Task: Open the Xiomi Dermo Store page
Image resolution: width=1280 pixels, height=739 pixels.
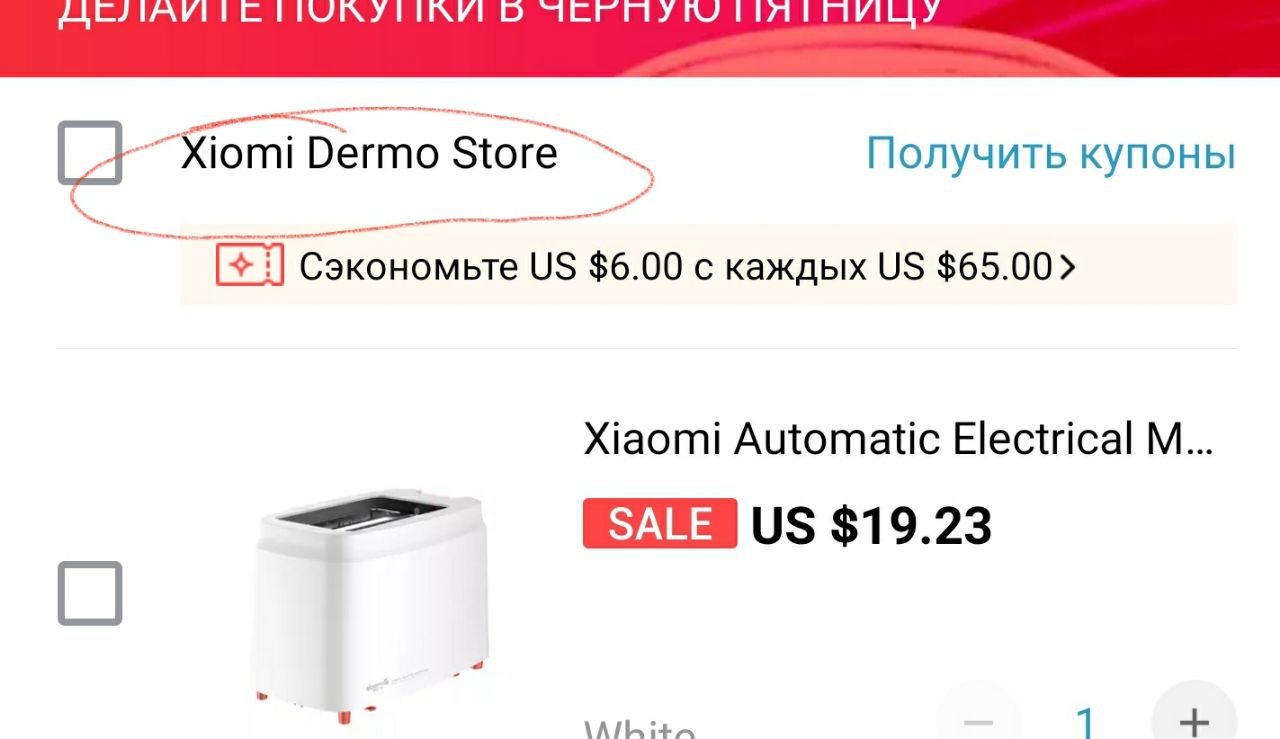Action: [x=369, y=153]
